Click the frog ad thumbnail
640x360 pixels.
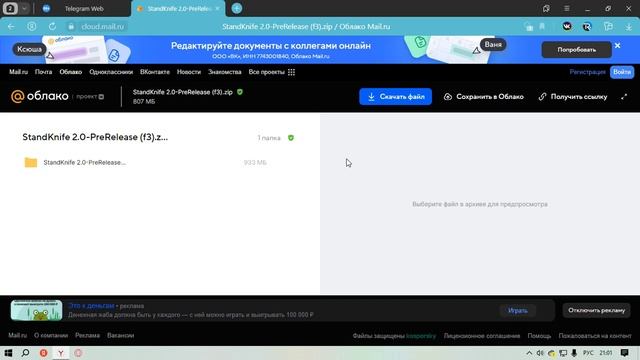coord(36,310)
